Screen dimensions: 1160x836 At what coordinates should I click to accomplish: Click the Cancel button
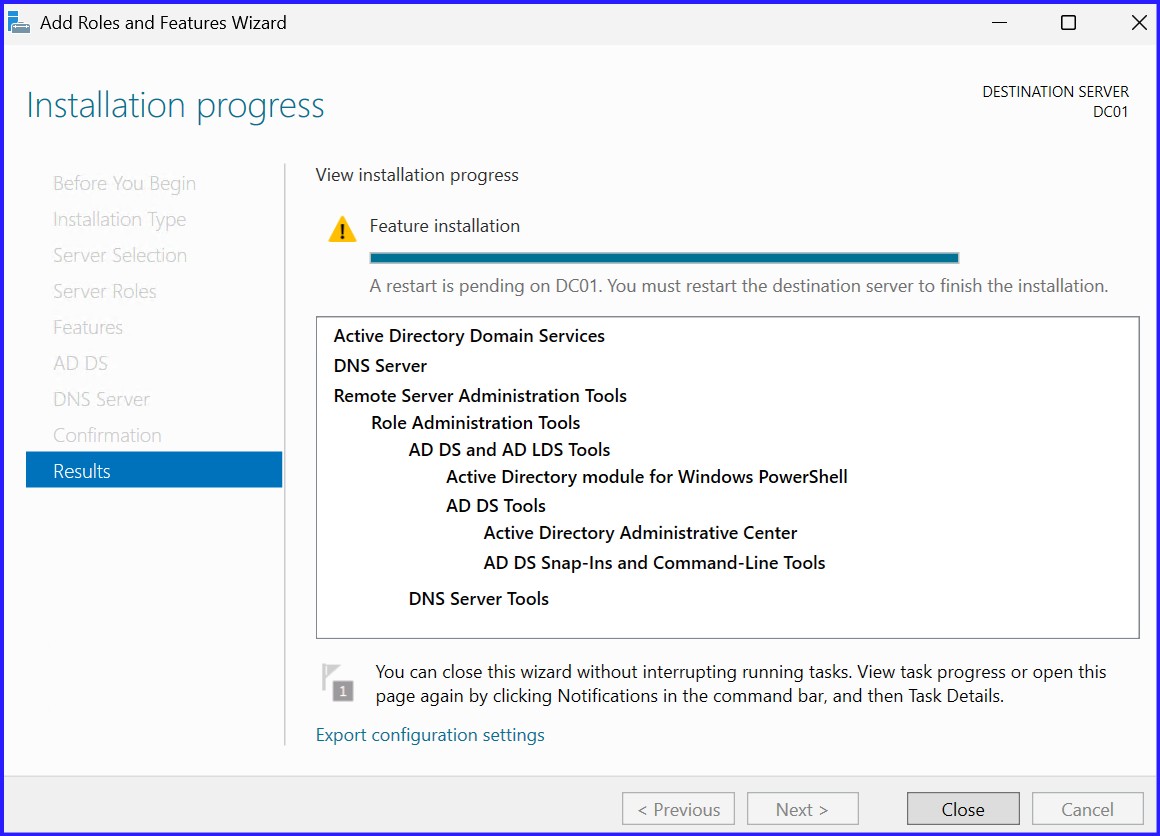click(1087, 808)
